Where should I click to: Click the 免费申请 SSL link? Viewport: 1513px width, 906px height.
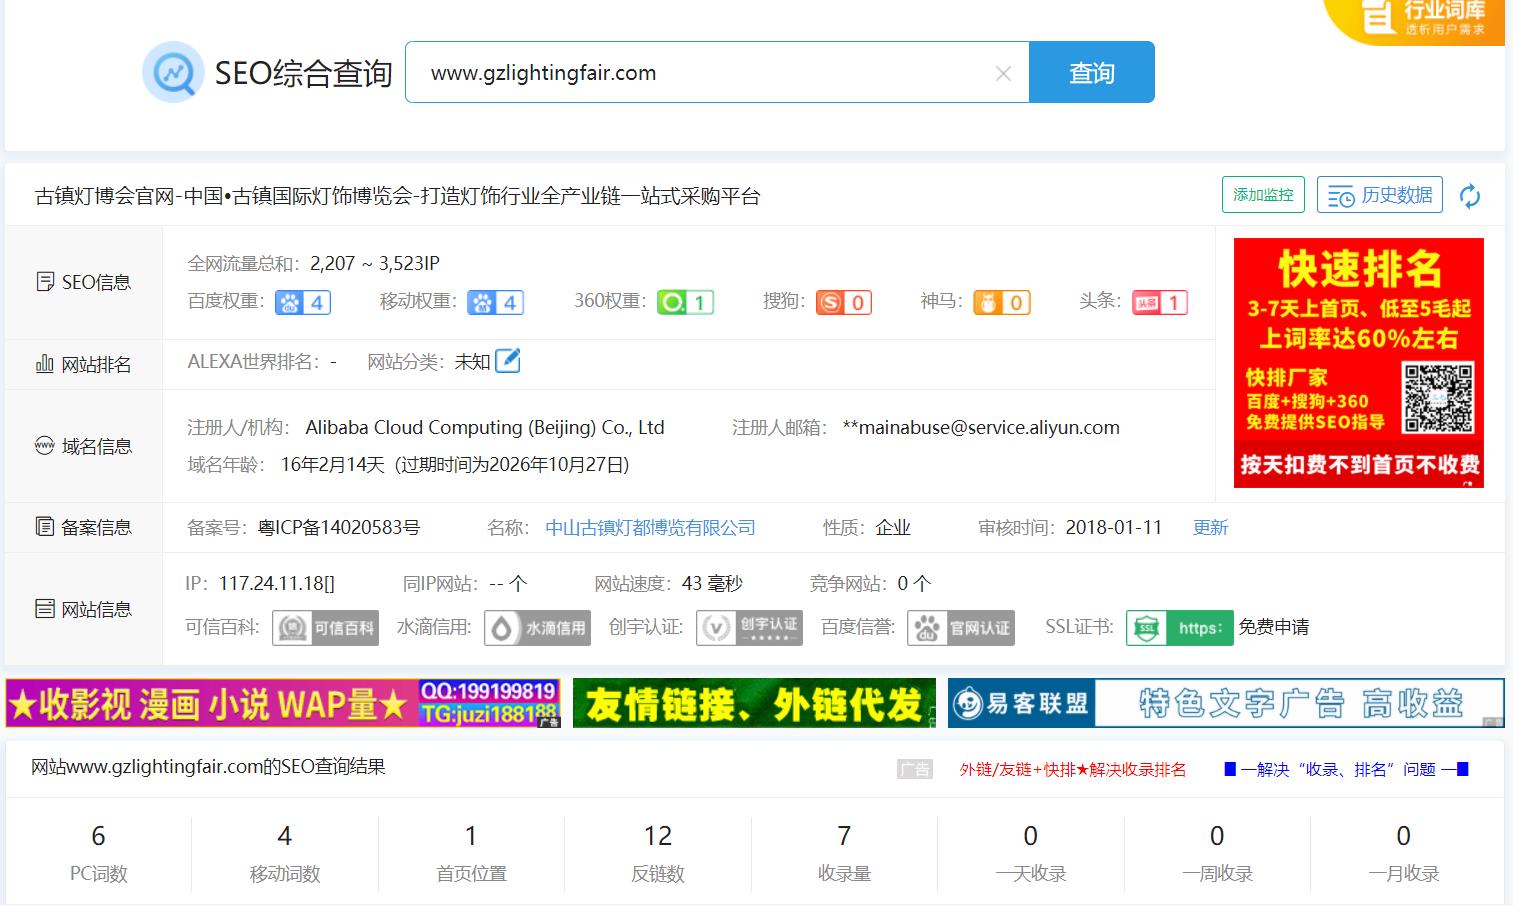click(x=1274, y=627)
